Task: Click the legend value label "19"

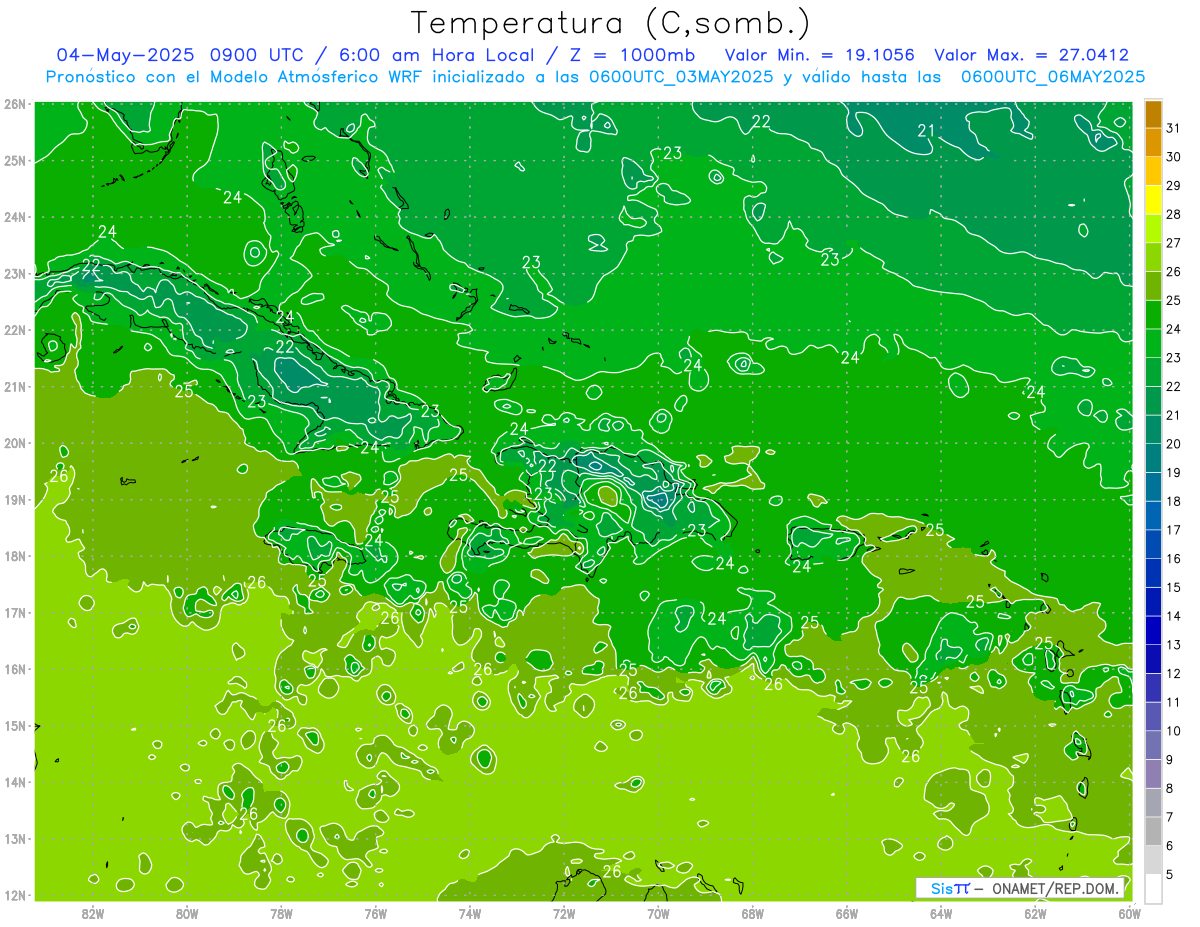Action: pos(1174,472)
